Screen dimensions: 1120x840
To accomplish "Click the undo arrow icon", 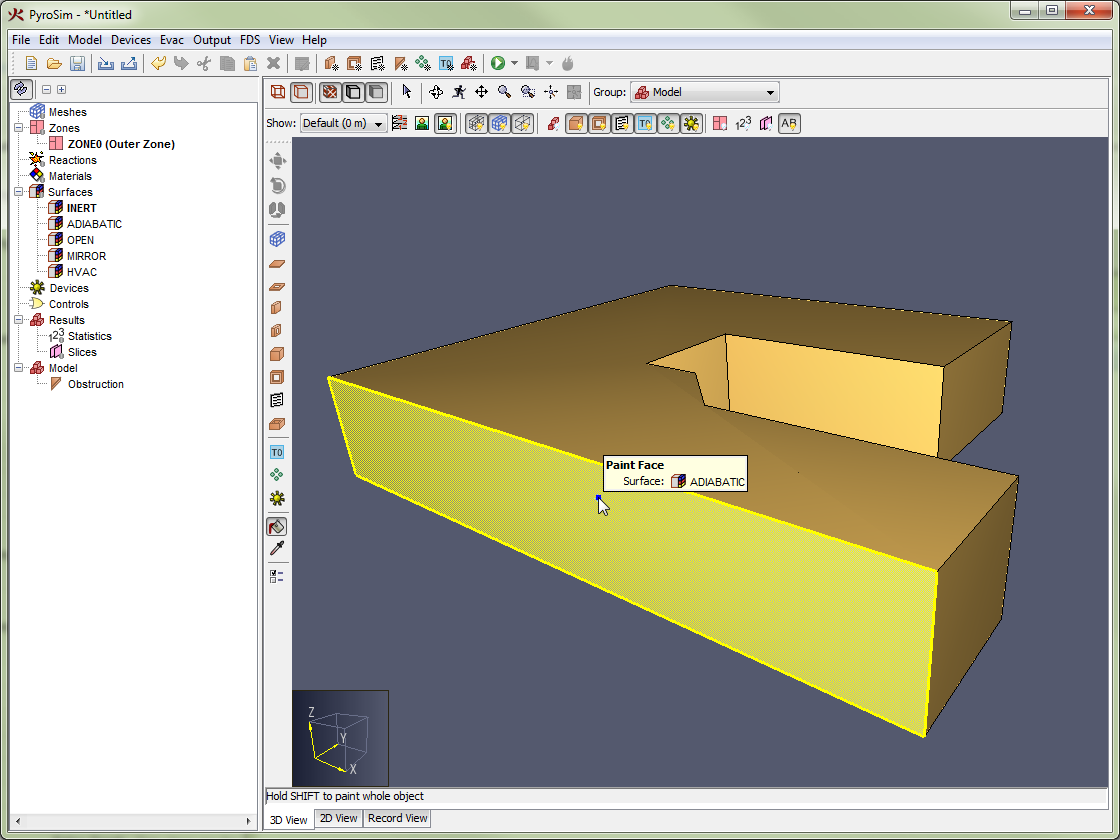I will tap(159, 64).
